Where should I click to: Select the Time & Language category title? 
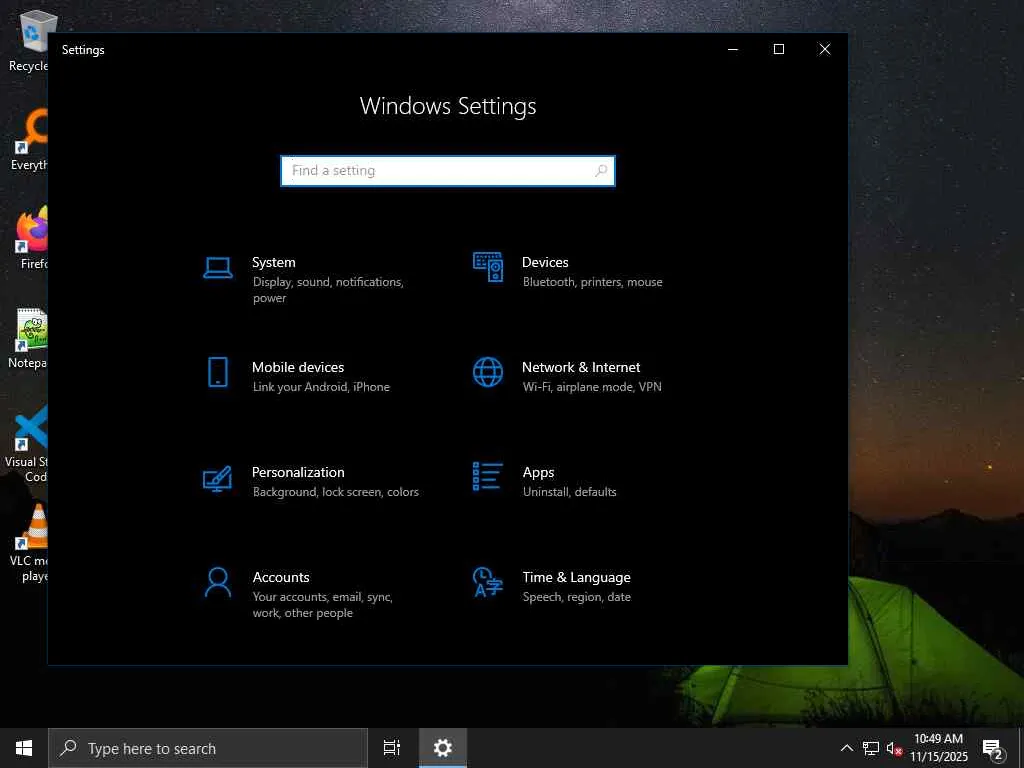pyautogui.click(x=576, y=577)
